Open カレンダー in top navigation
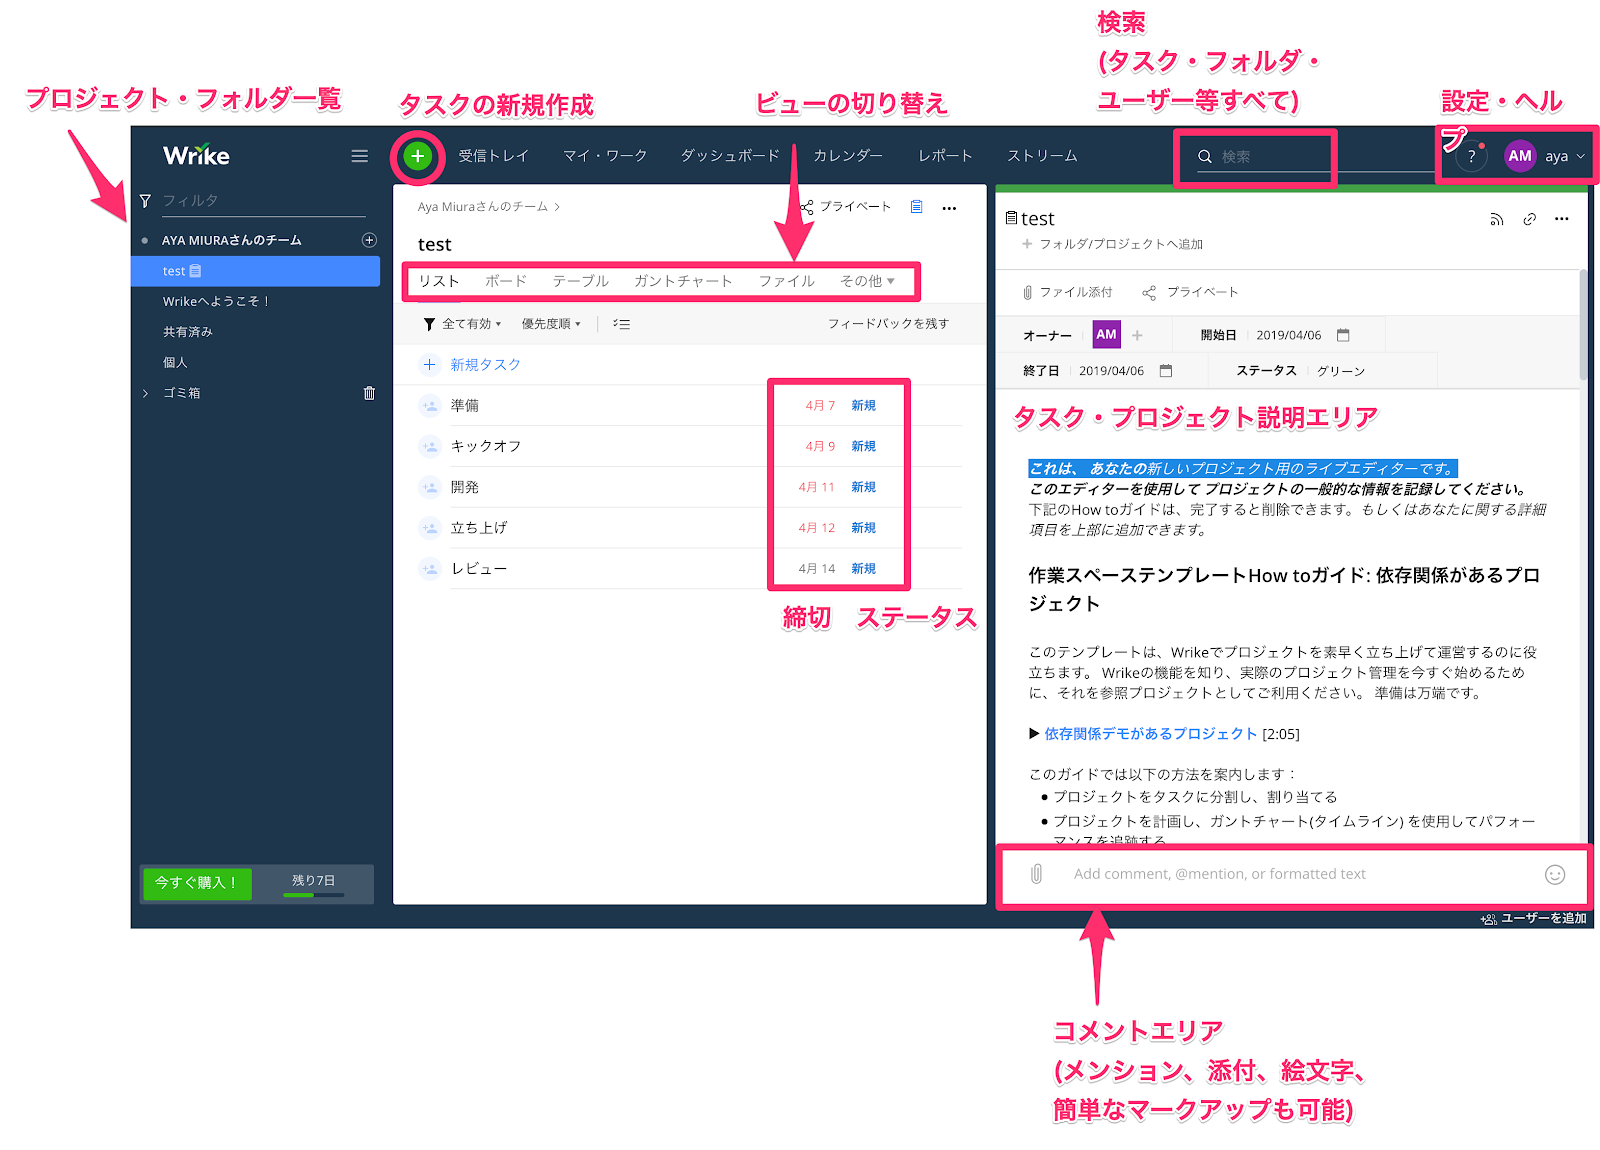This screenshot has height=1150, width=1600. click(x=848, y=156)
